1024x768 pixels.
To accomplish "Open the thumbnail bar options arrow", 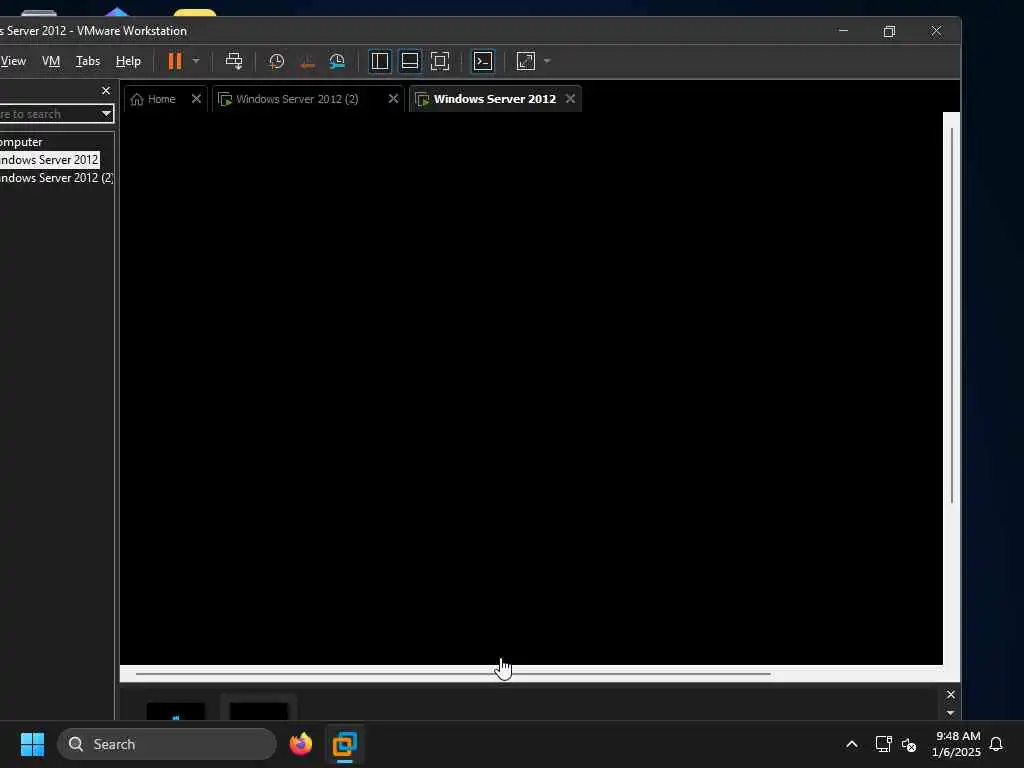I will pyautogui.click(x=951, y=712).
